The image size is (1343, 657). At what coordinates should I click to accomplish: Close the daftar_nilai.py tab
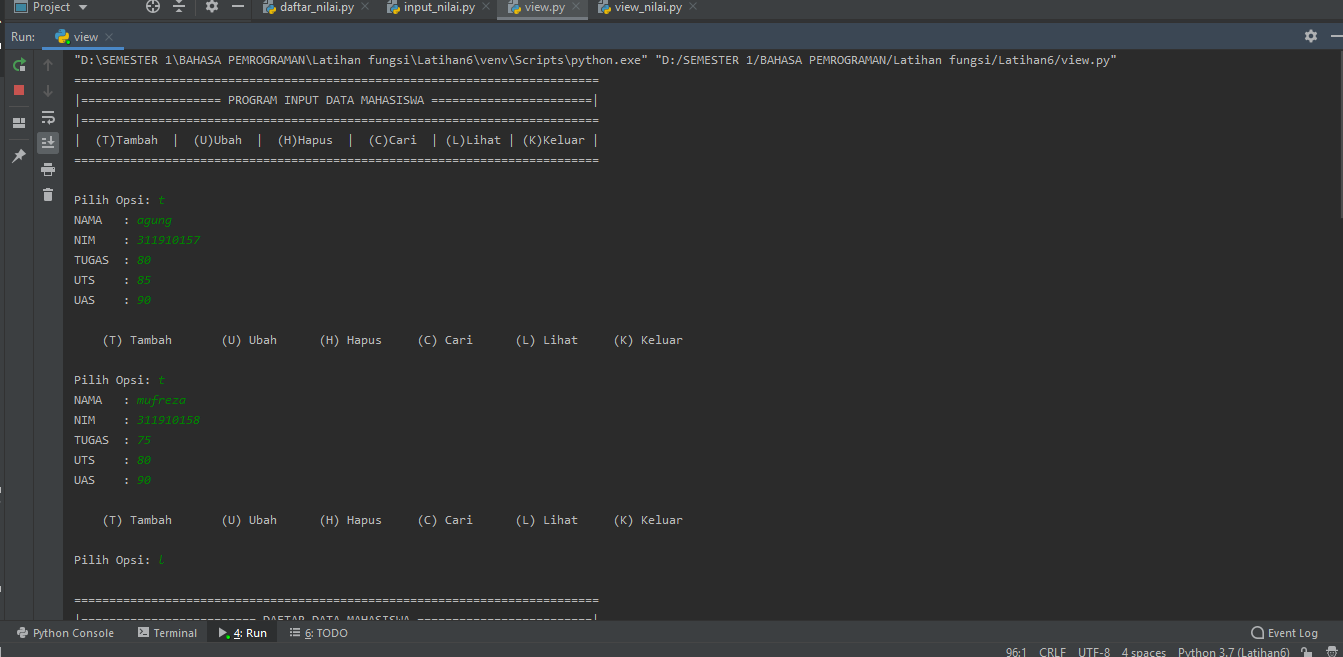tap(364, 7)
